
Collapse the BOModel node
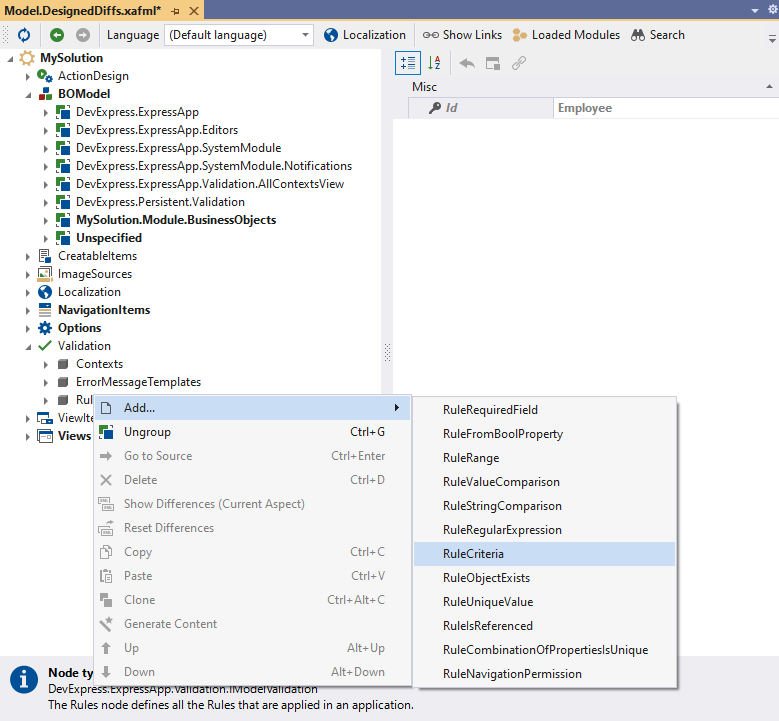click(28, 94)
